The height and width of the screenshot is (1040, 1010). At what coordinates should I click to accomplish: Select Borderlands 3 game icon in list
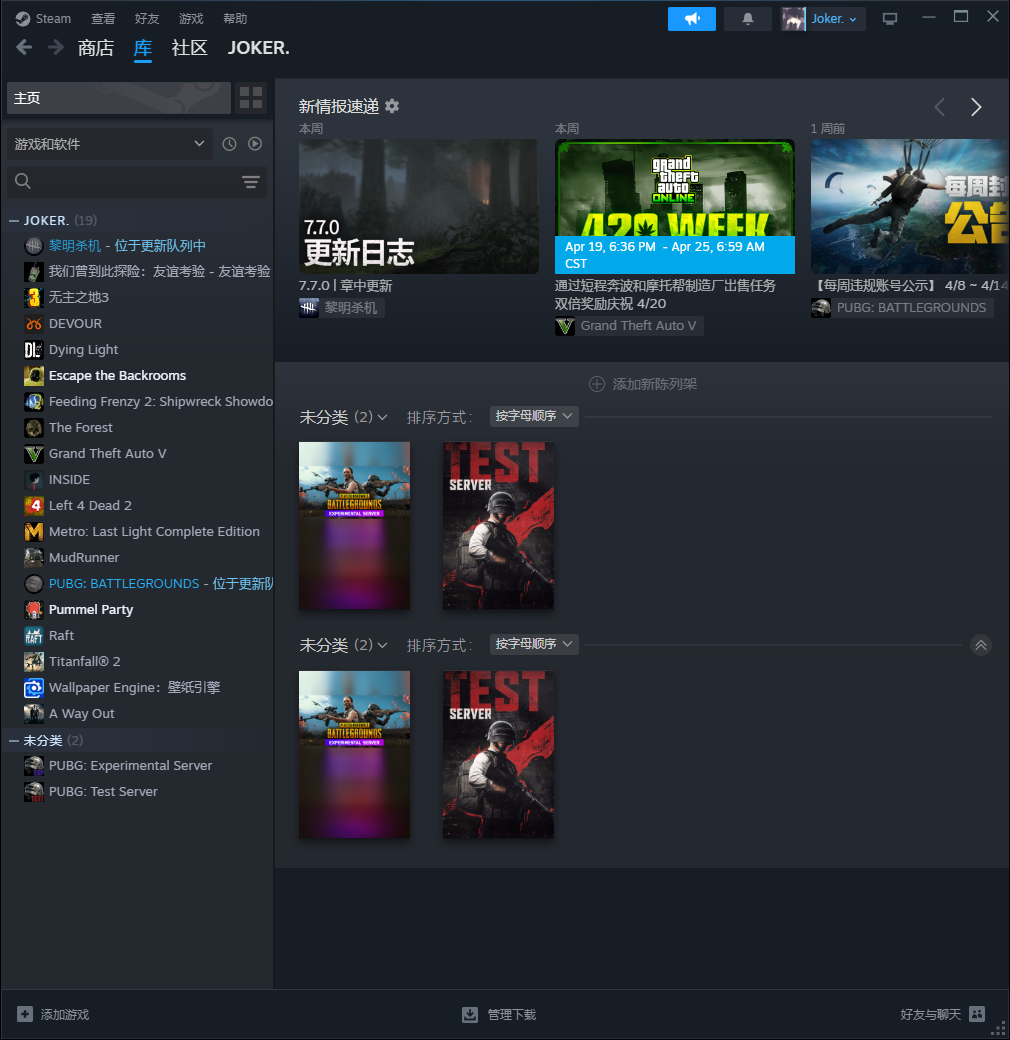(x=34, y=297)
